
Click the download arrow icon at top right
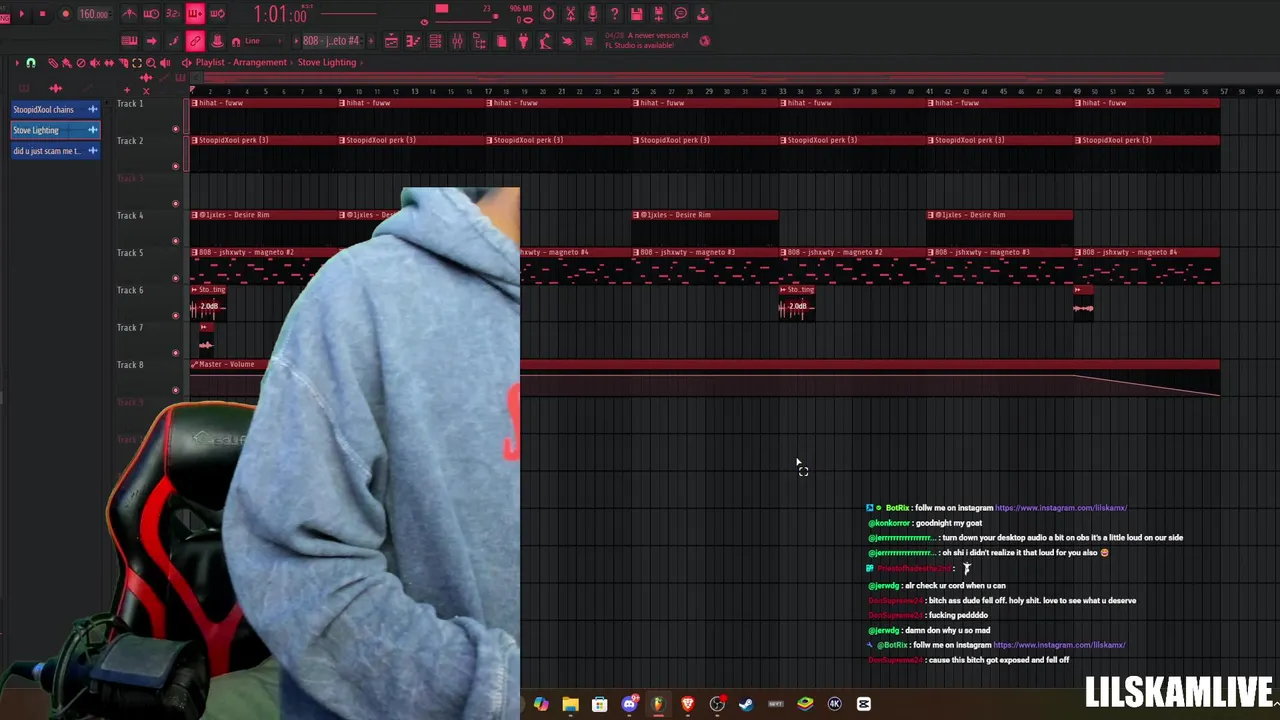pyautogui.click(x=702, y=14)
